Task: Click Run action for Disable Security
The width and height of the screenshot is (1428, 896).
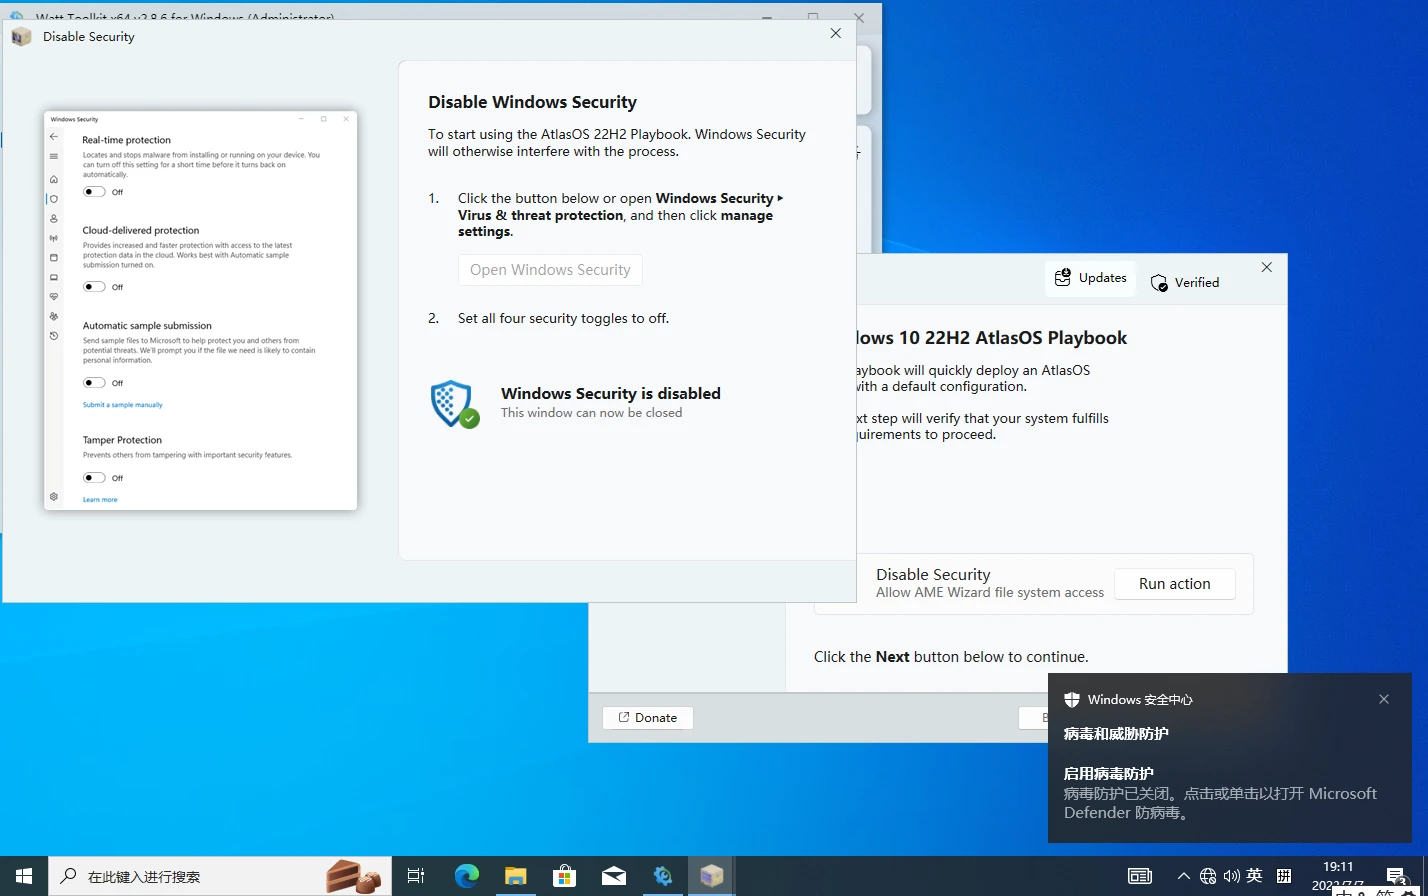Action: (x=1174, y=584)
